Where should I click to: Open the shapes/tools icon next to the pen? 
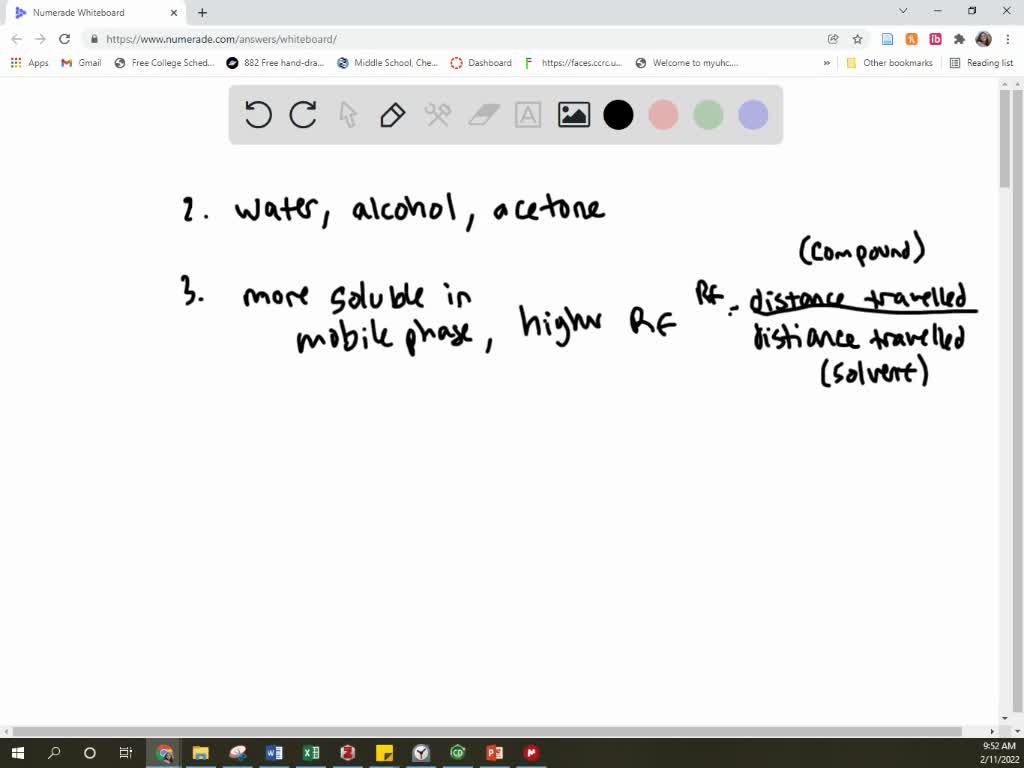[x=437, y=114]
